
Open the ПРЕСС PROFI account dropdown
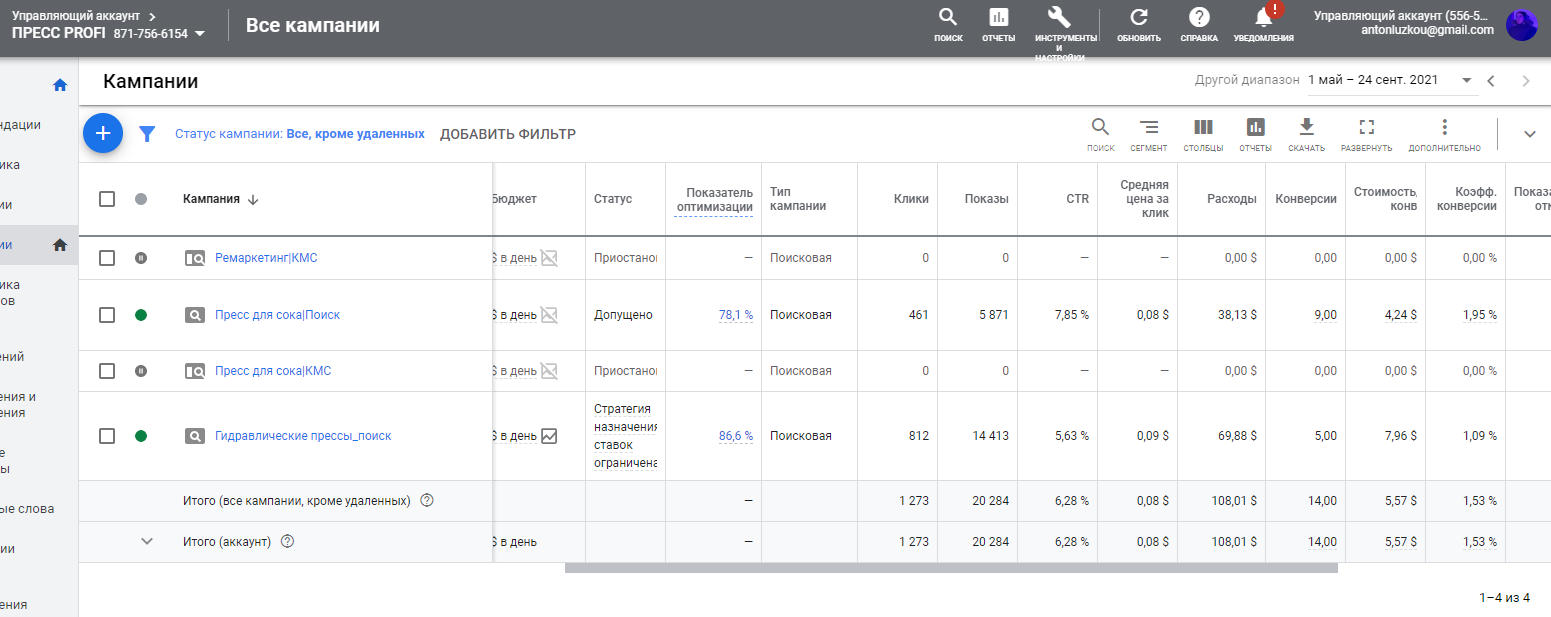(200, 34)
